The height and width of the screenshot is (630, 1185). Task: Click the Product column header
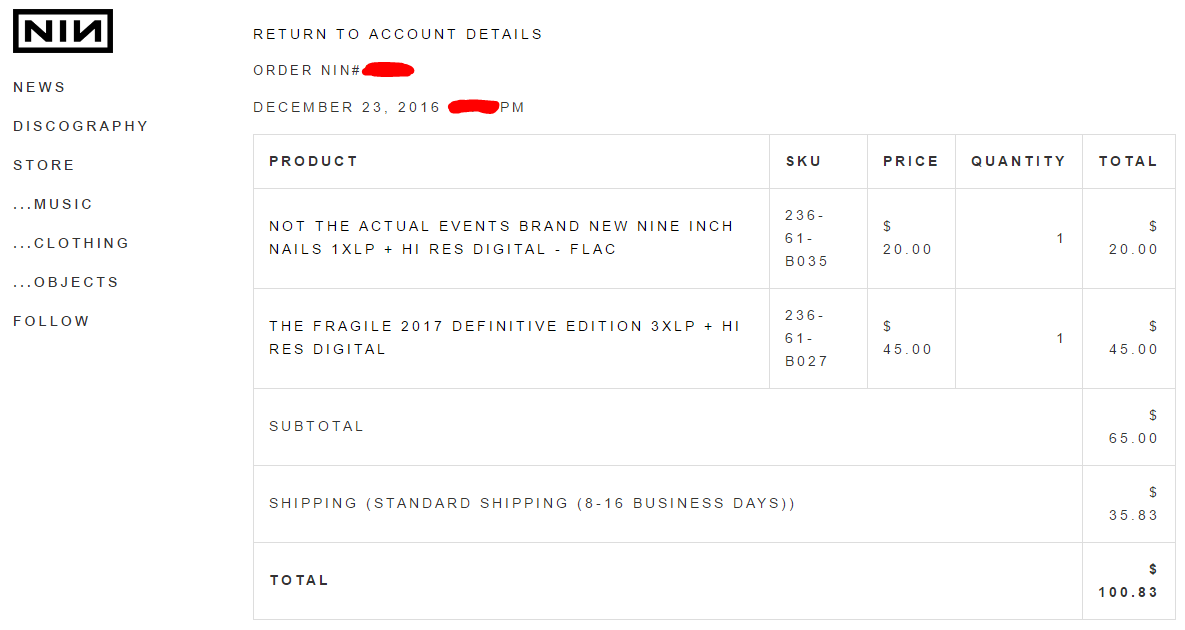click(x=313, y=161)
